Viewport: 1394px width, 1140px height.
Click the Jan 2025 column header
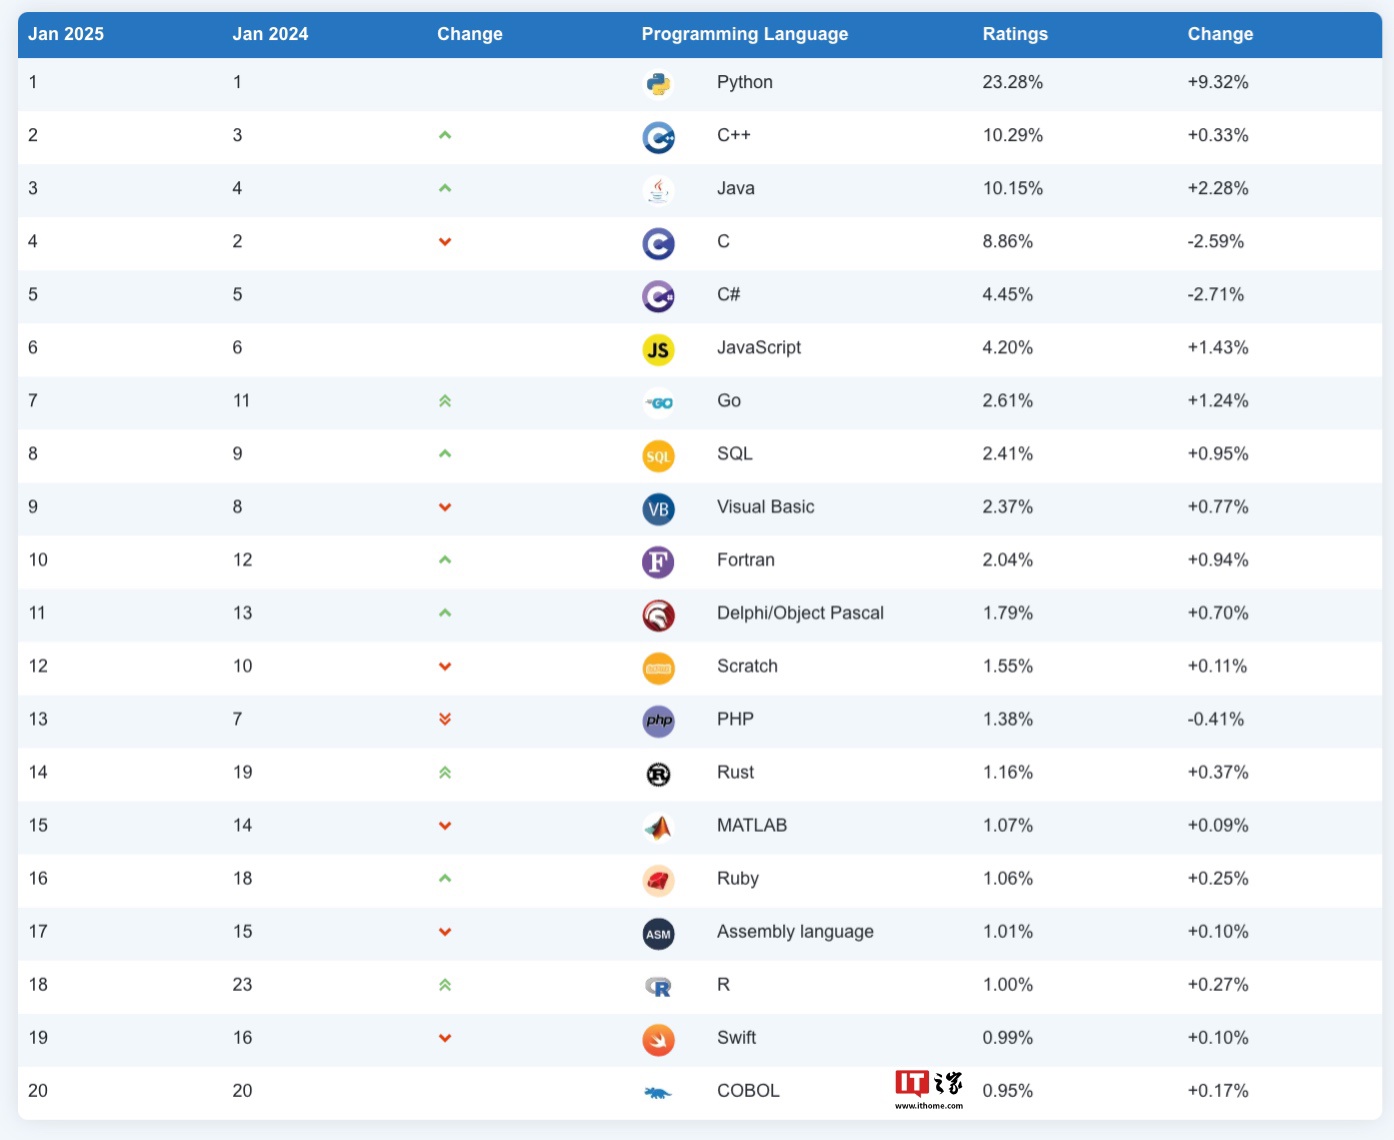(66, 34)
